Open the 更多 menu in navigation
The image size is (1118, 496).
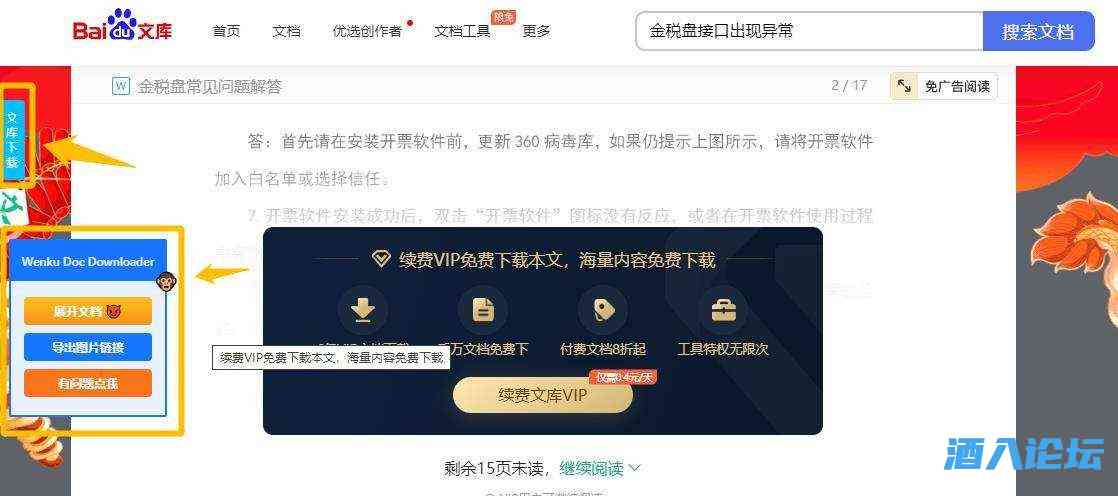(x=536, y=31)
